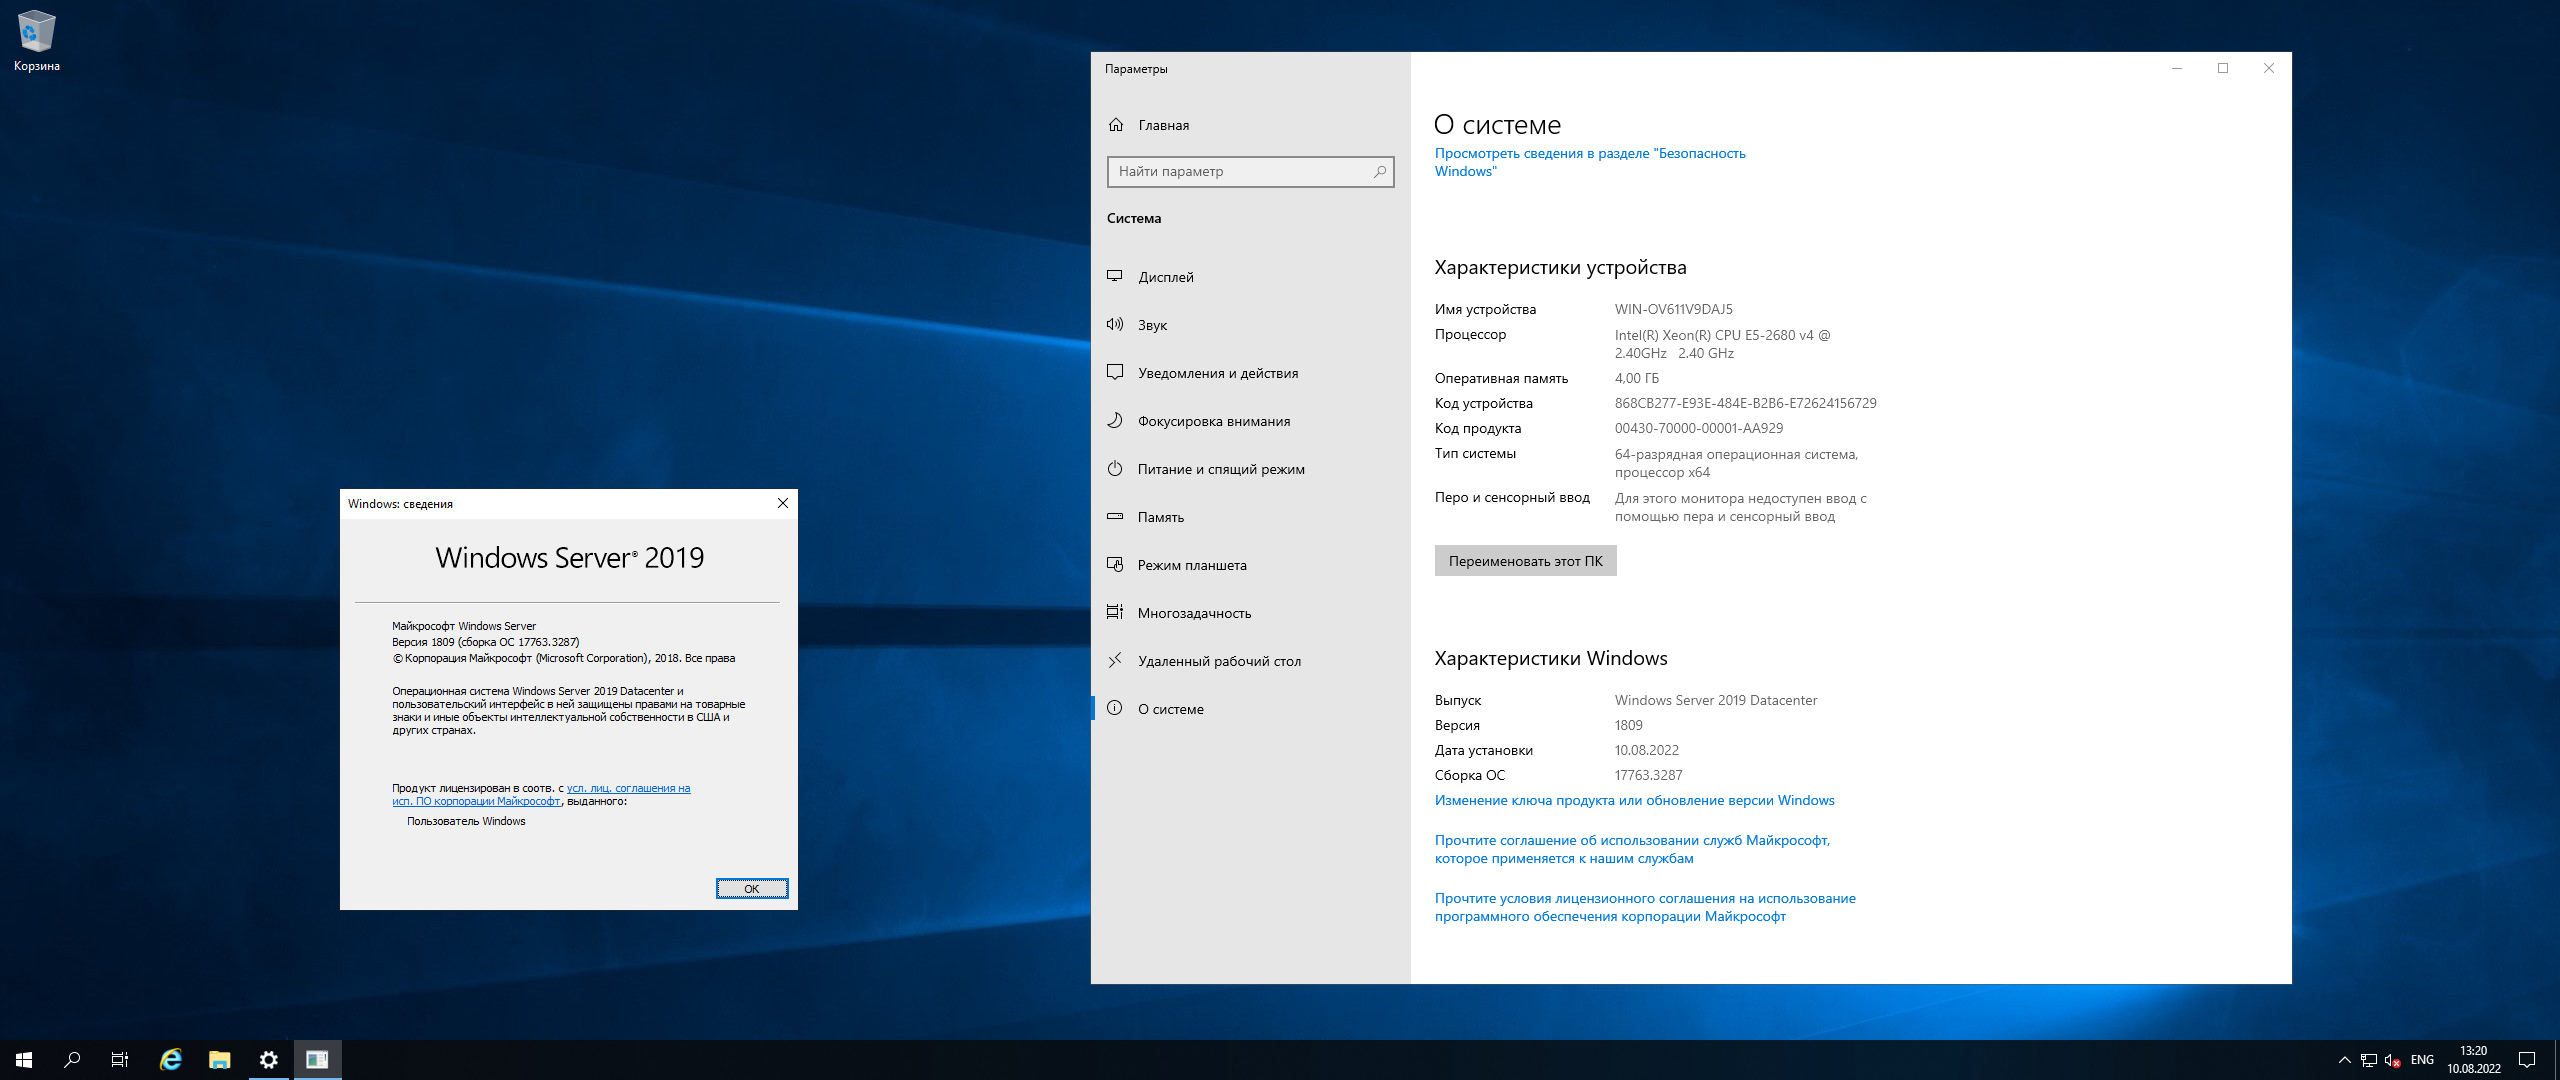
Task: Open Microsoft services agreement link
Action: point(1632,849)
